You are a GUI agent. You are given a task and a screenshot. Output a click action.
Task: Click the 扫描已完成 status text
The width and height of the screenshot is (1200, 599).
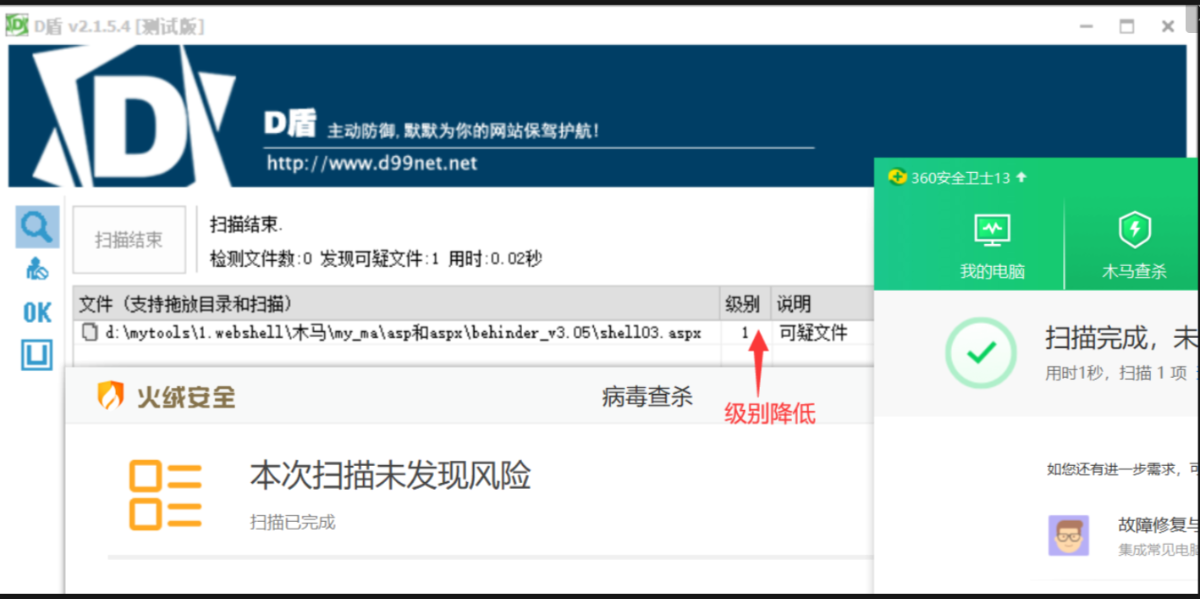coord(292,522)
